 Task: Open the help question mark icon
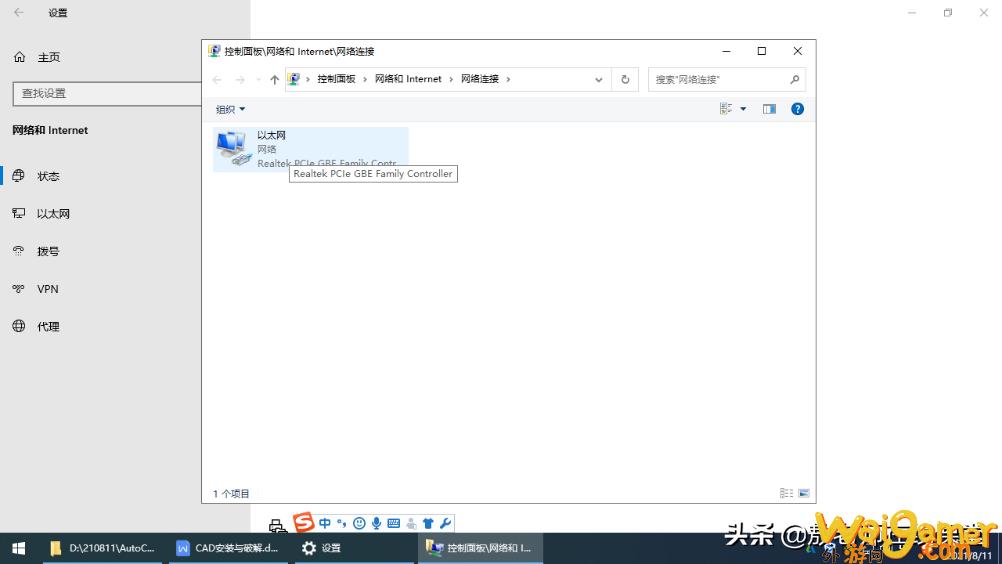[x=798, y=109]
